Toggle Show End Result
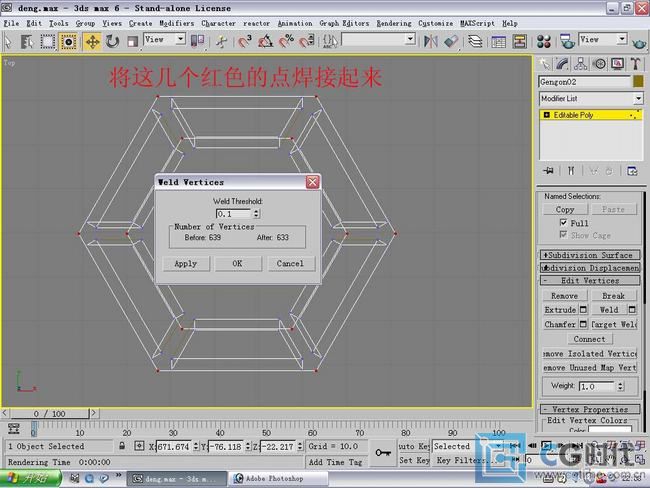The height and width of the screenshot is (488, 650). (x=571, y=171)
